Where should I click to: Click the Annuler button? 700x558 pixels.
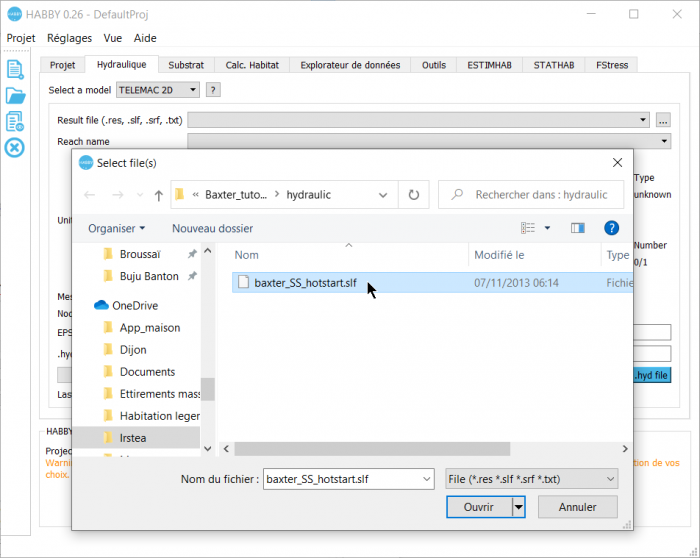coord(577,507)
